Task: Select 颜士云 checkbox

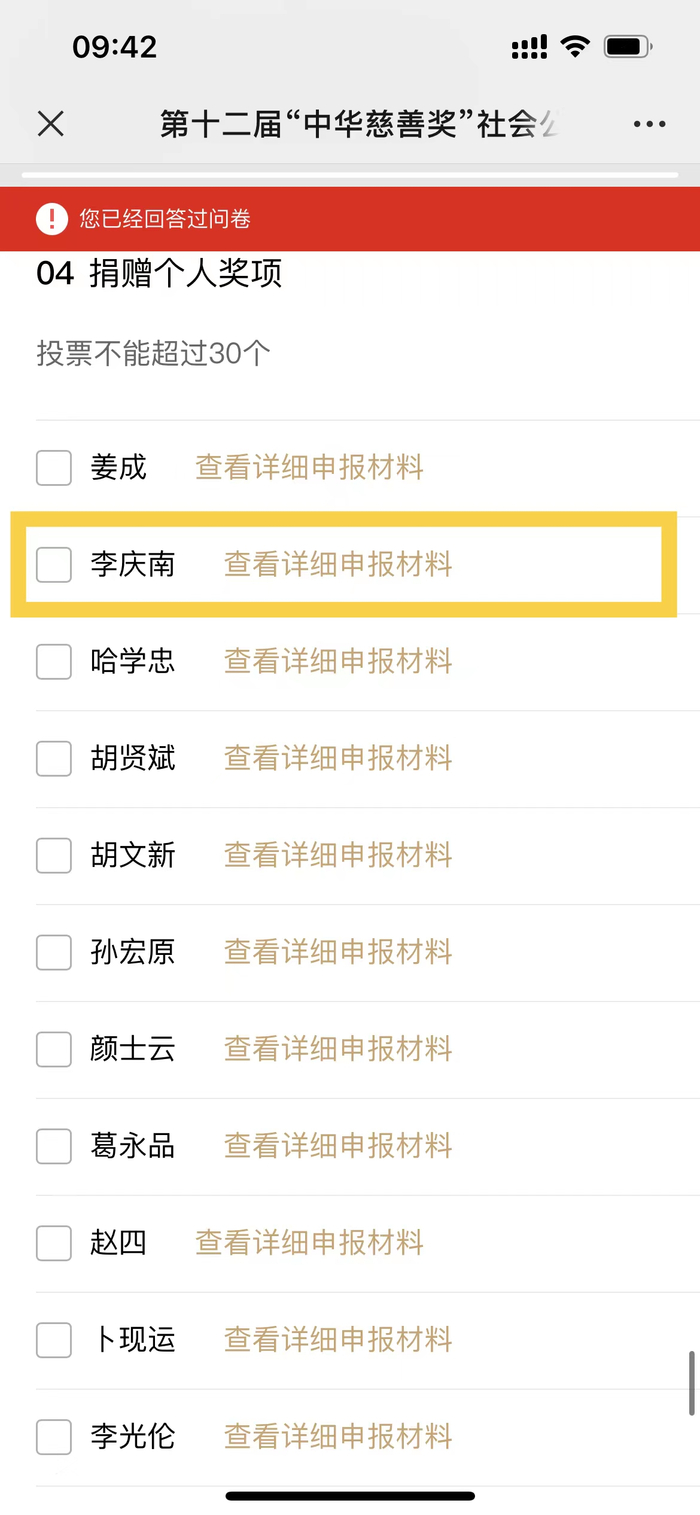Action: 54,1049
